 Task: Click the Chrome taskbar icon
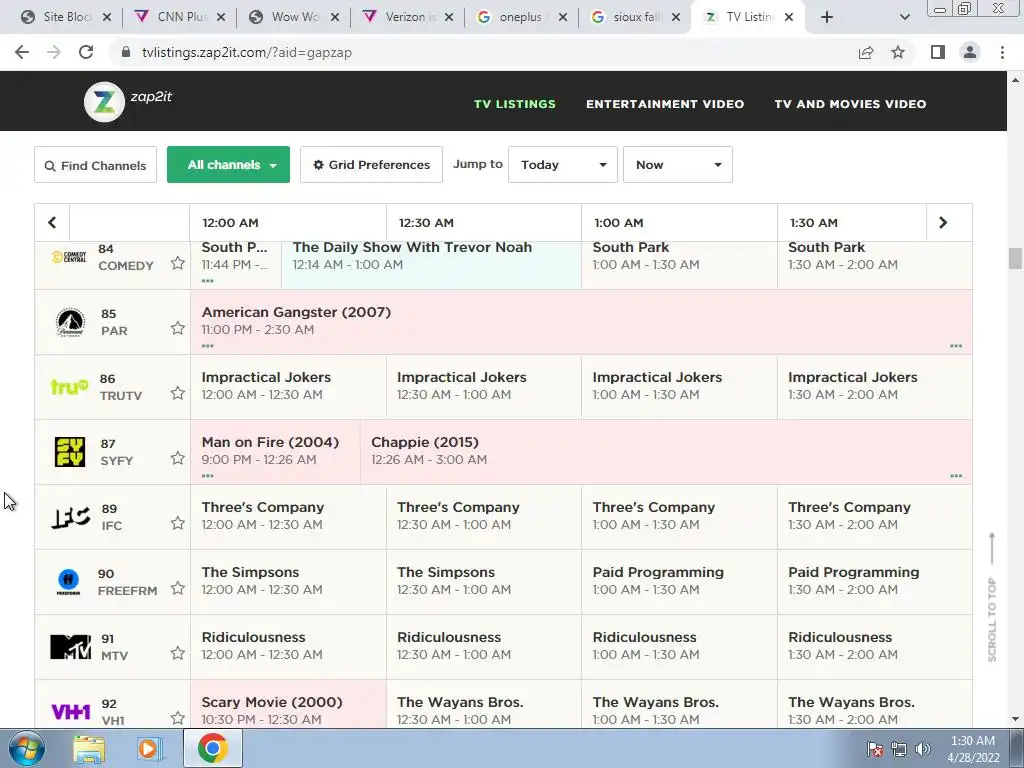[212, 748]
